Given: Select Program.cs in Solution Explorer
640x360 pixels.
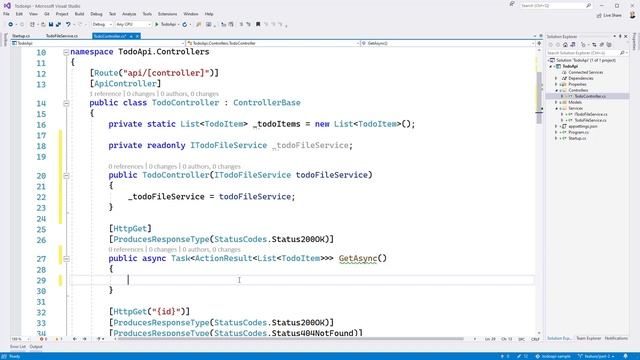Looking at the screenshot, I should [578, 132].
